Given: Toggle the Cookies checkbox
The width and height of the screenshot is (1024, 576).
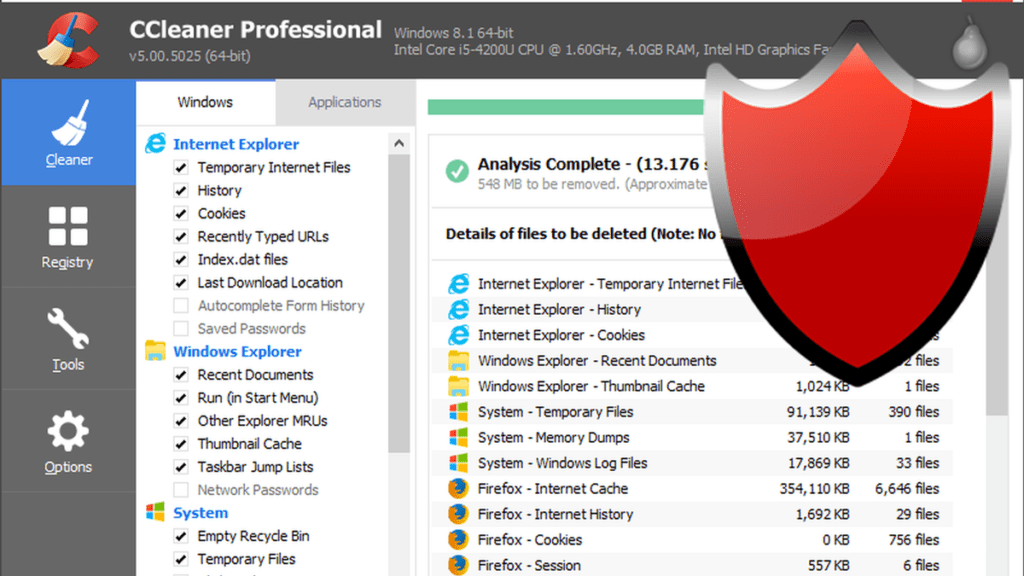Looking at the screenshot, I should 181,213.
